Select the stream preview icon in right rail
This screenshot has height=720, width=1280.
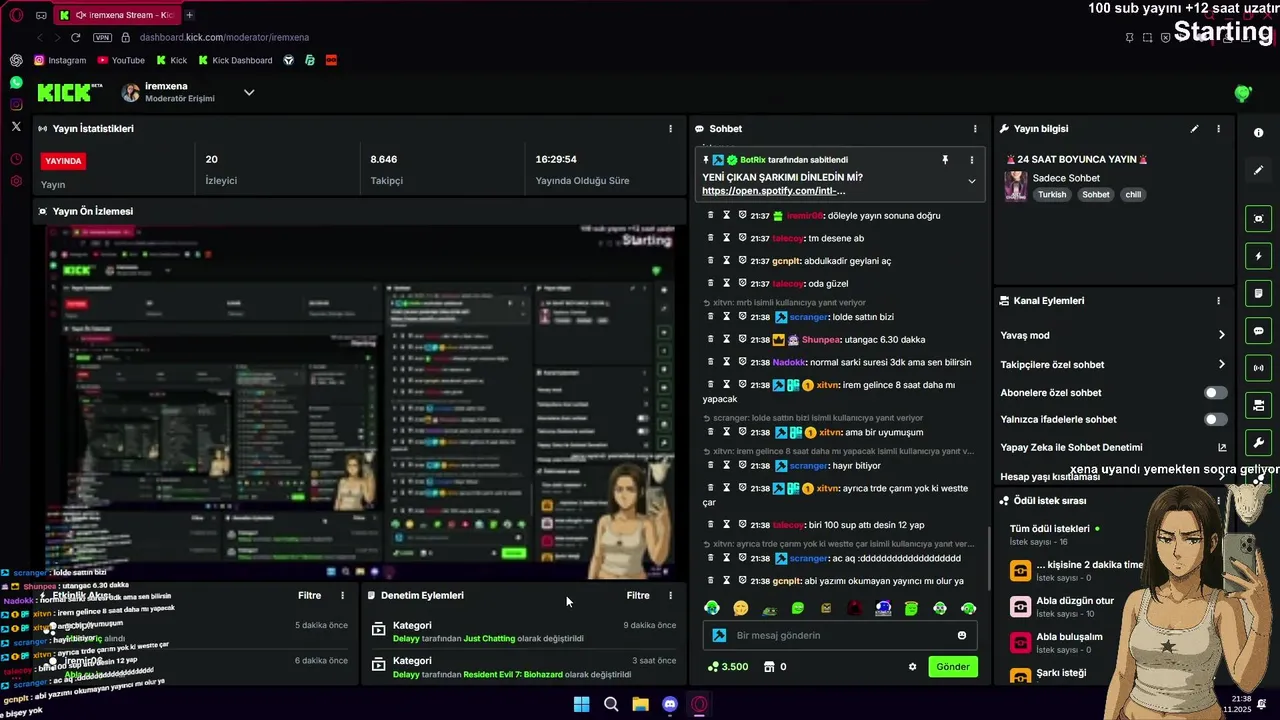click(1258, 219)
